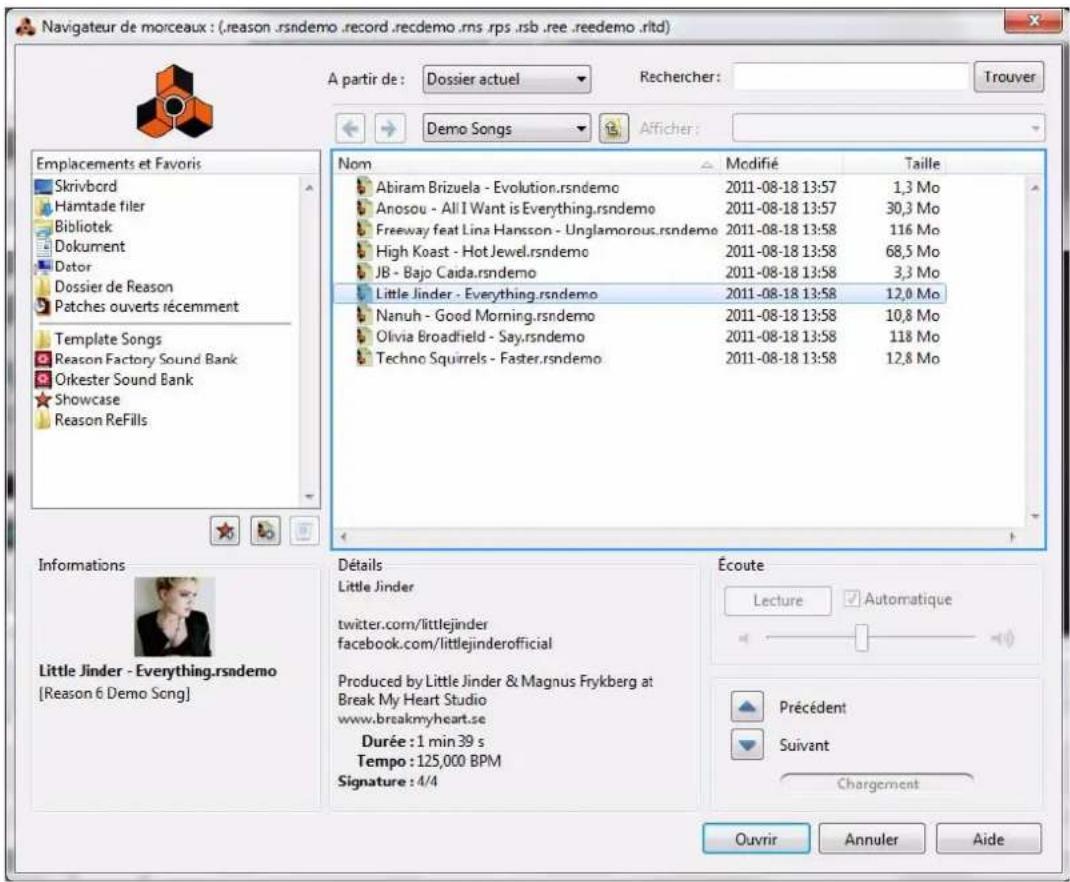The image size is (1070, 882).
Task: Click the new favorites list icon
Action: 265,531
